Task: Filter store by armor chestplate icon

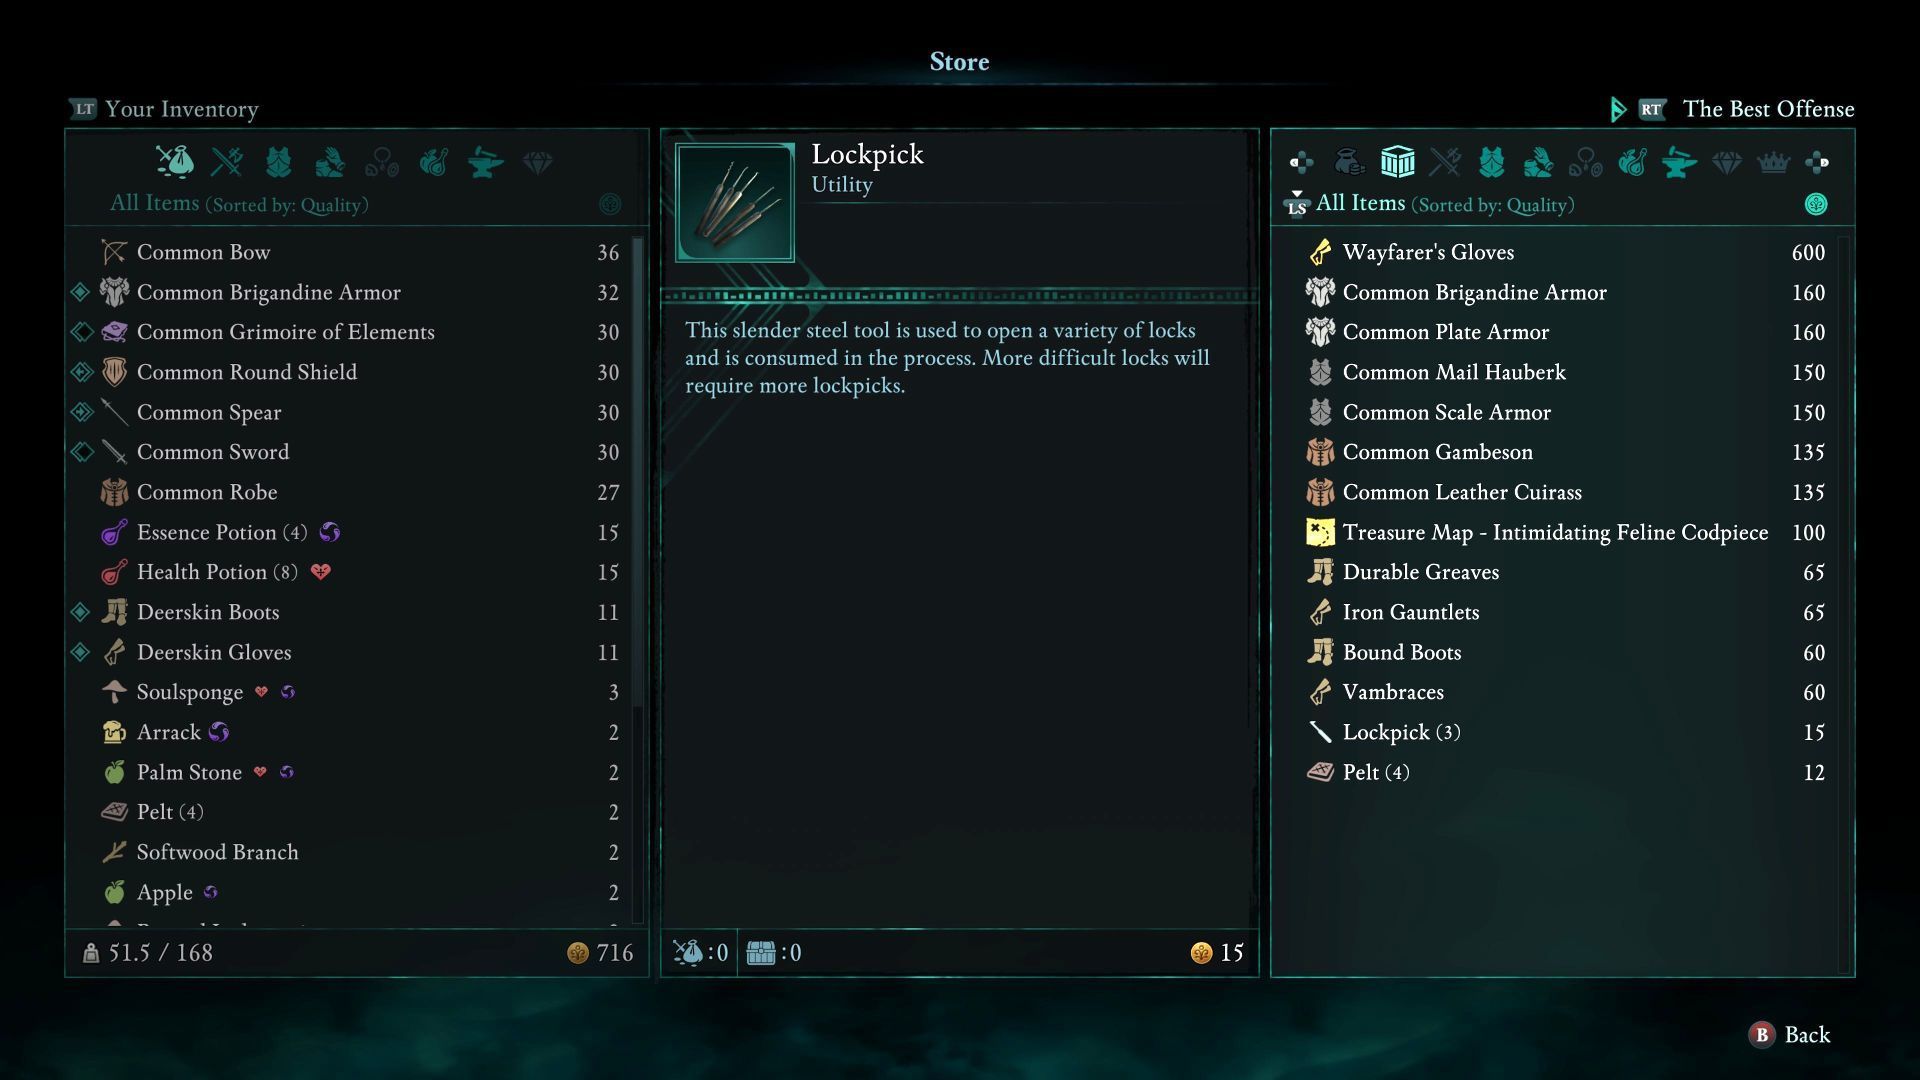Action: tap(1491, 161)
